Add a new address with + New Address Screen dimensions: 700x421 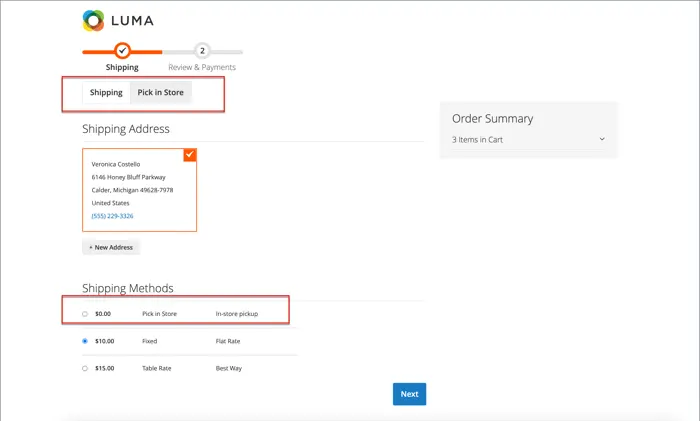[111, 247]
